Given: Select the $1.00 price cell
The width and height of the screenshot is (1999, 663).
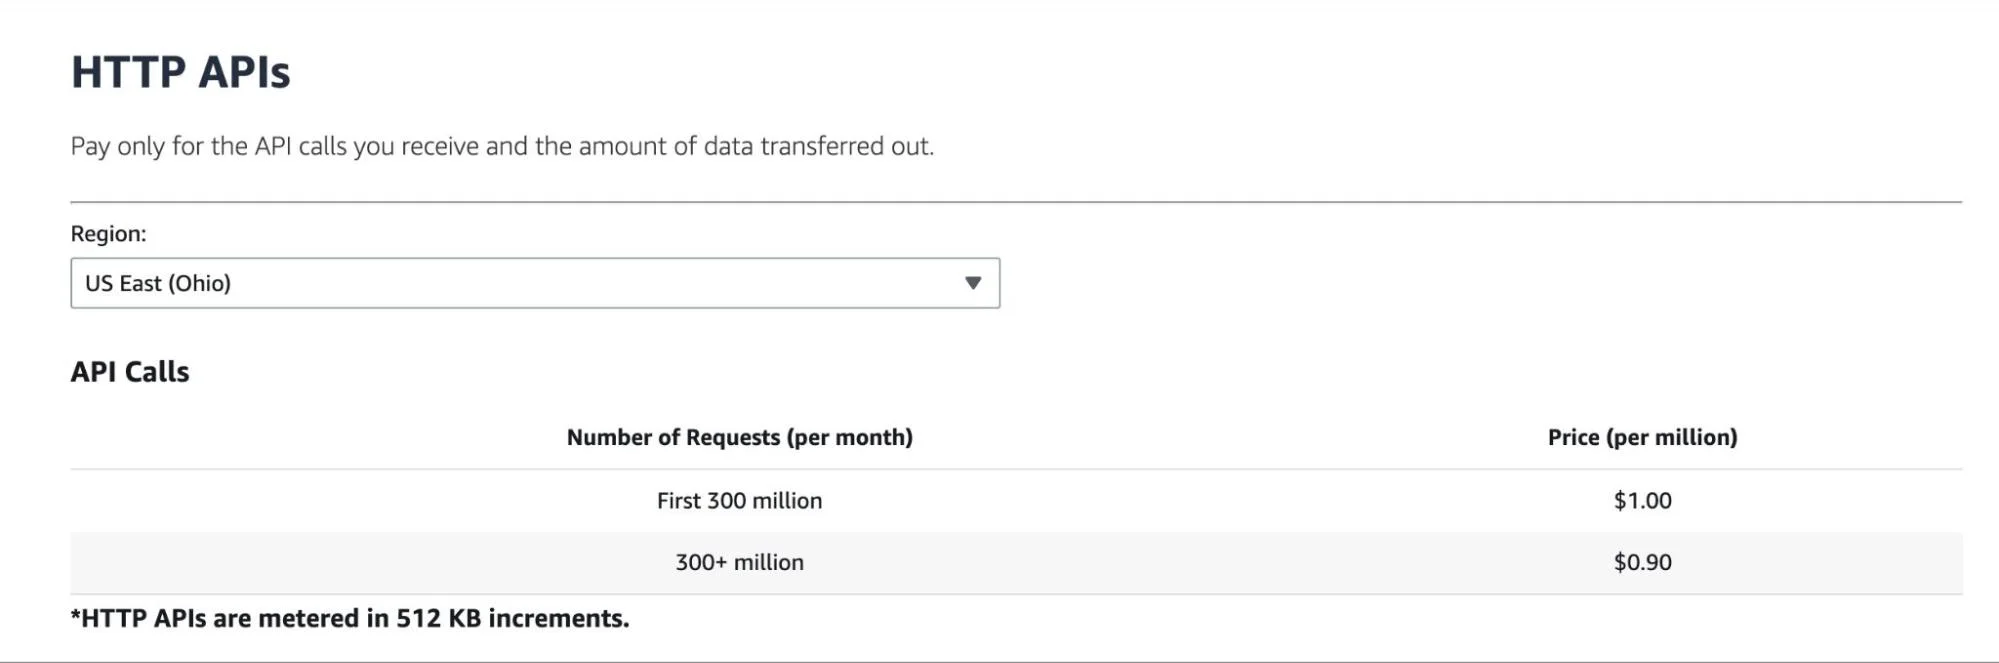Looking at the screenshot, I should tap(1642, 500).
